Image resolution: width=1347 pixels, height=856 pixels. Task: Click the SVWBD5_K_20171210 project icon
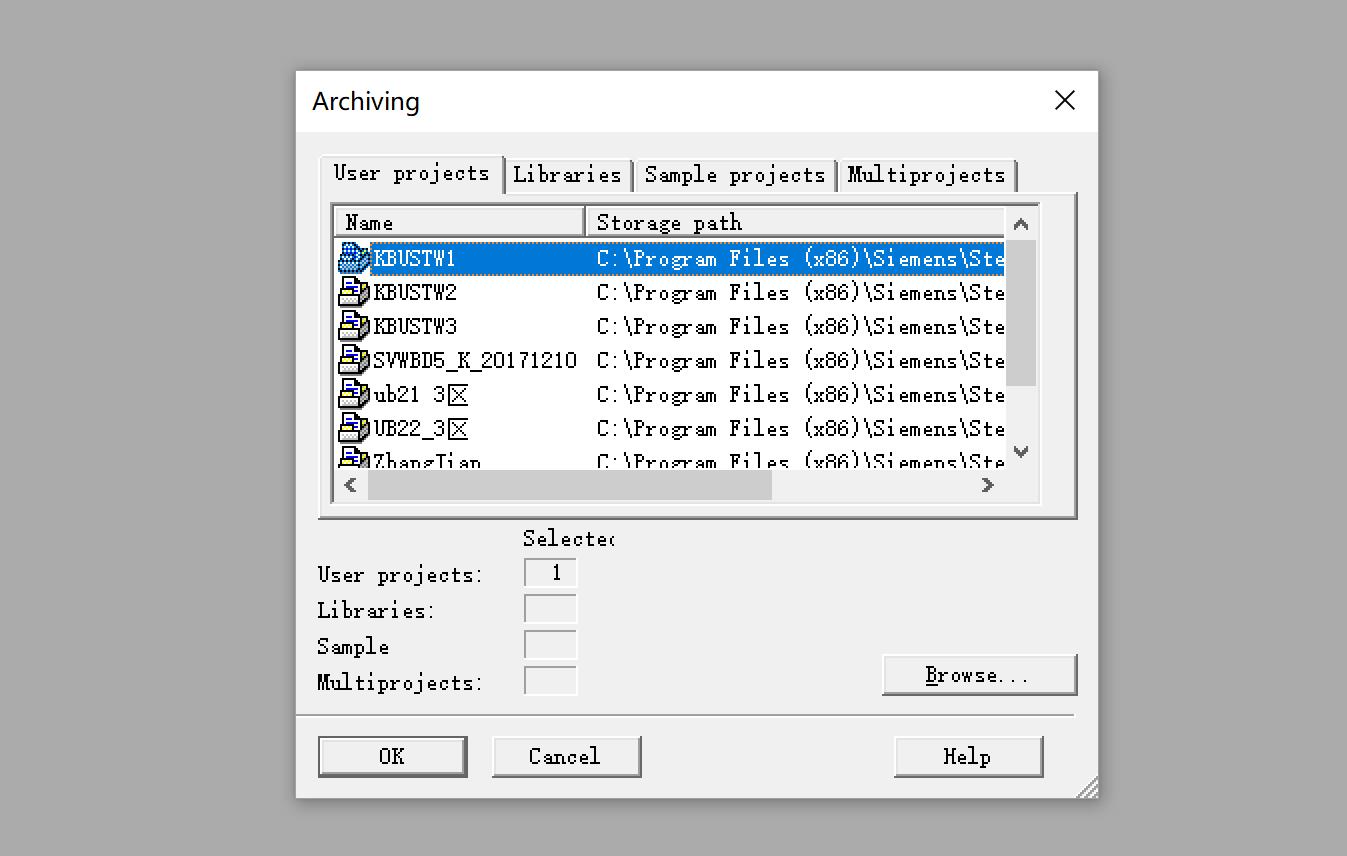[354, 361]
